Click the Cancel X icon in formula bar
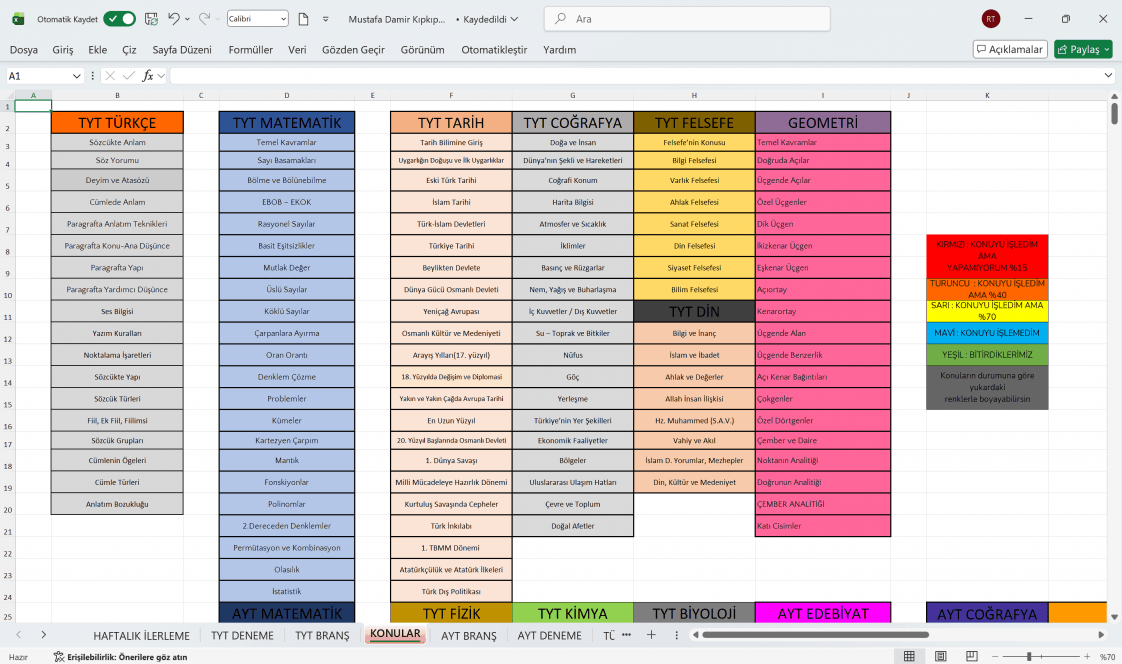Viewport: 1122px width, 664px height. [x=110, y=76]
